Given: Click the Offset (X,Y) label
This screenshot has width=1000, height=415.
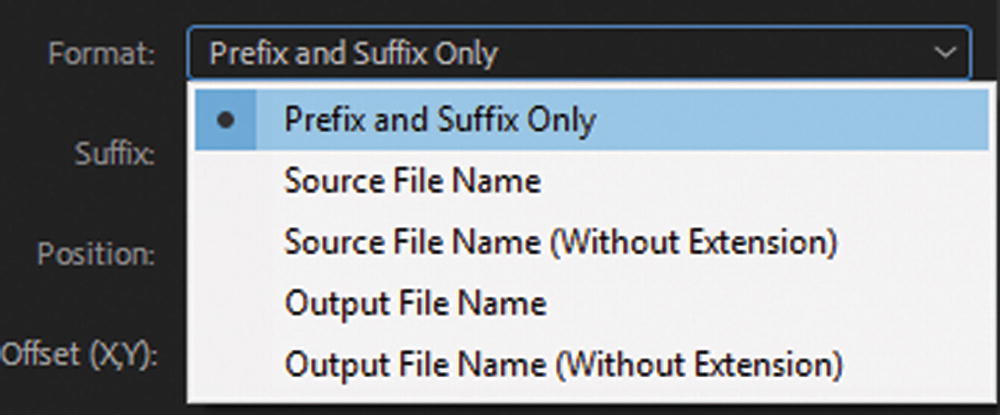Looking at the screenshot, I should pos(82,354).
